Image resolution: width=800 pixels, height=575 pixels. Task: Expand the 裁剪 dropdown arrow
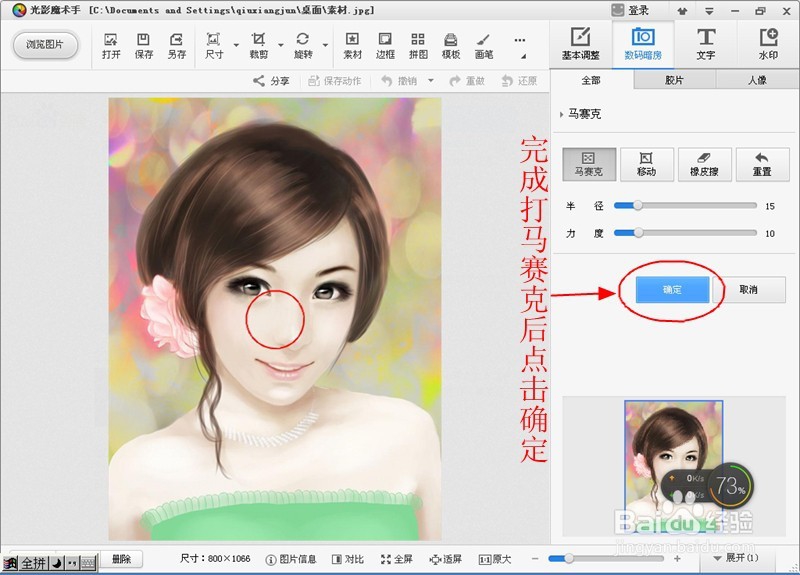[281, 45]
